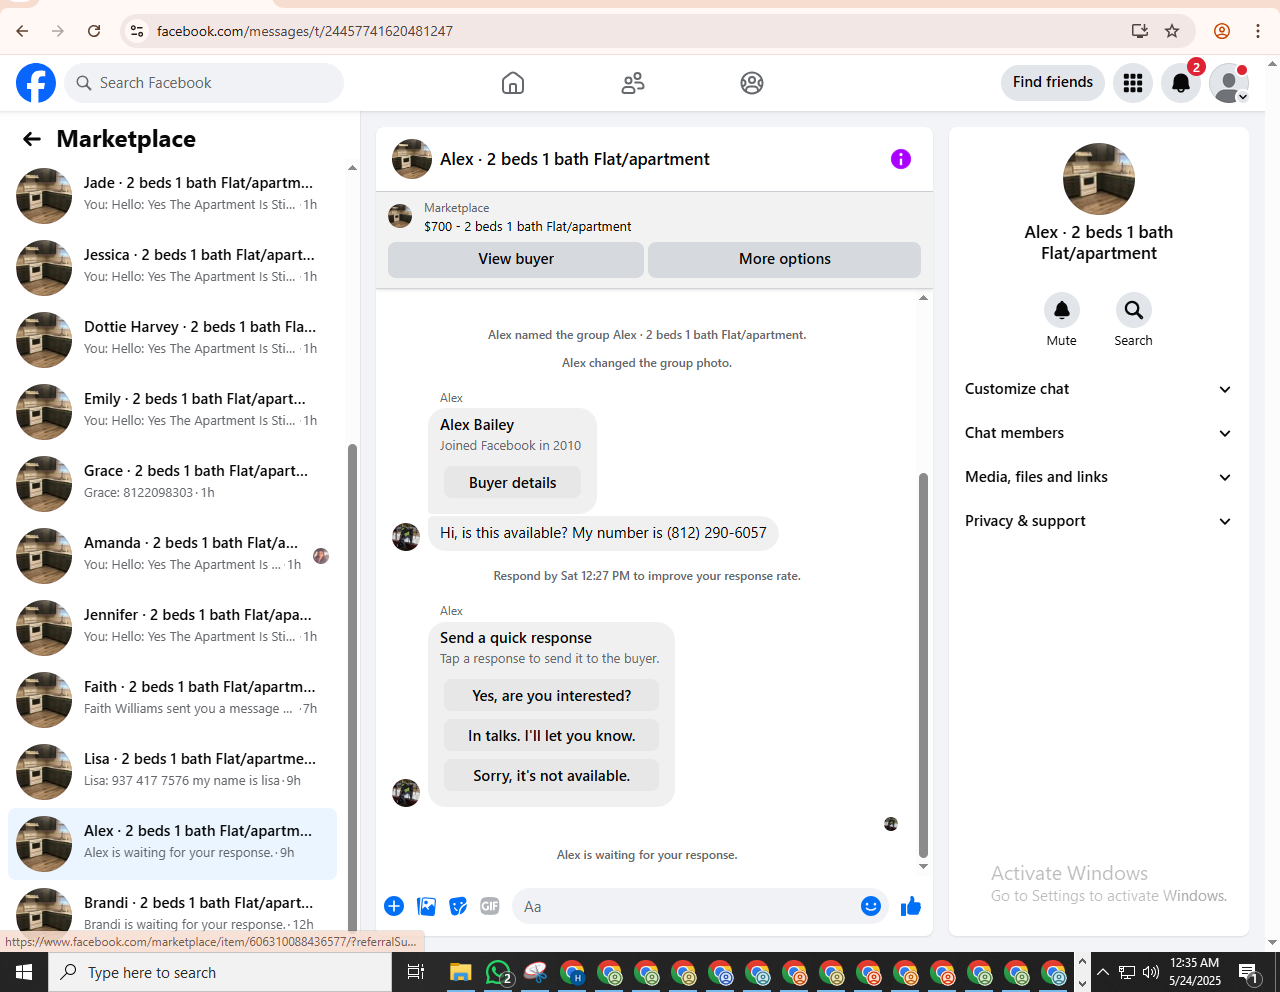Expand Chat members section

click(x=1098, y=433)
